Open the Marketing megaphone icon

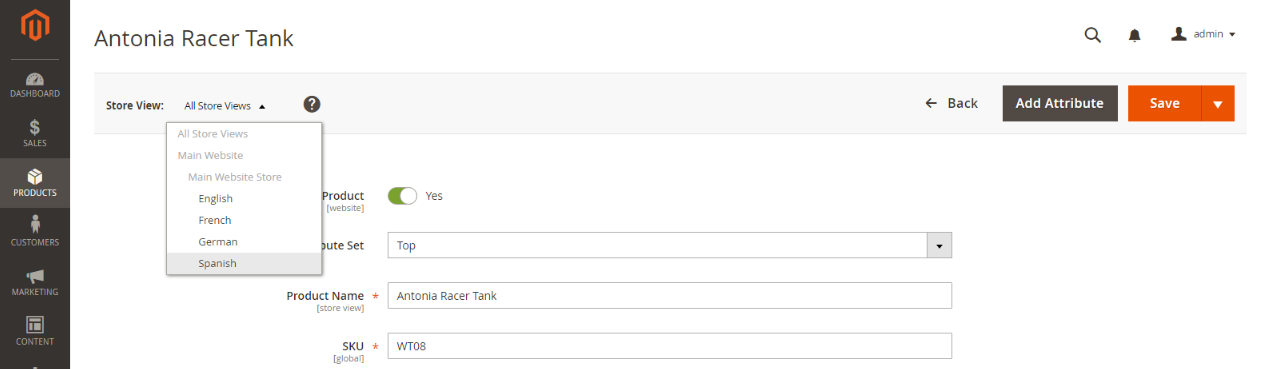[x=35, y=276]
